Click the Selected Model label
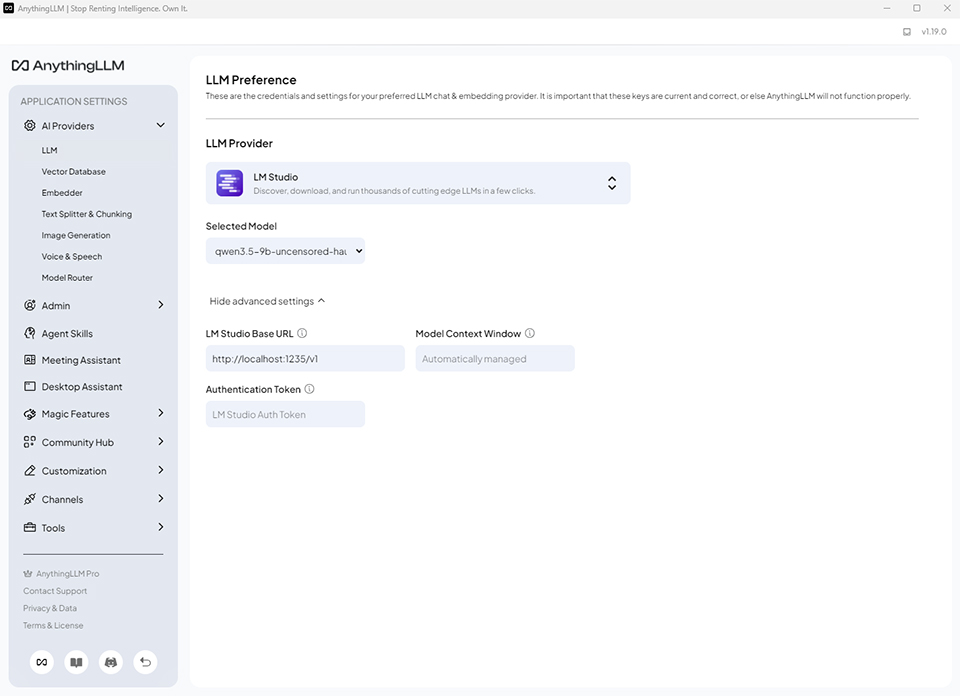Viewport: 960px width, 696px height. [x=241, y=226]
